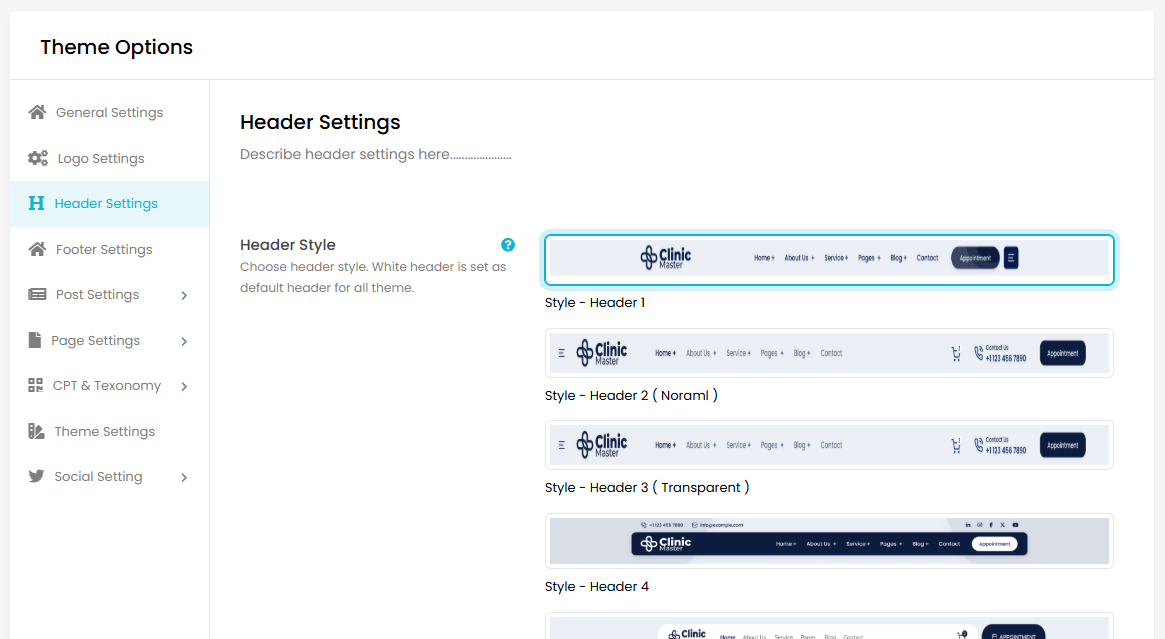Viewport: 1165px width, 639px height.
Task: Open the Footer Settings section
Action: coord(104,249)
